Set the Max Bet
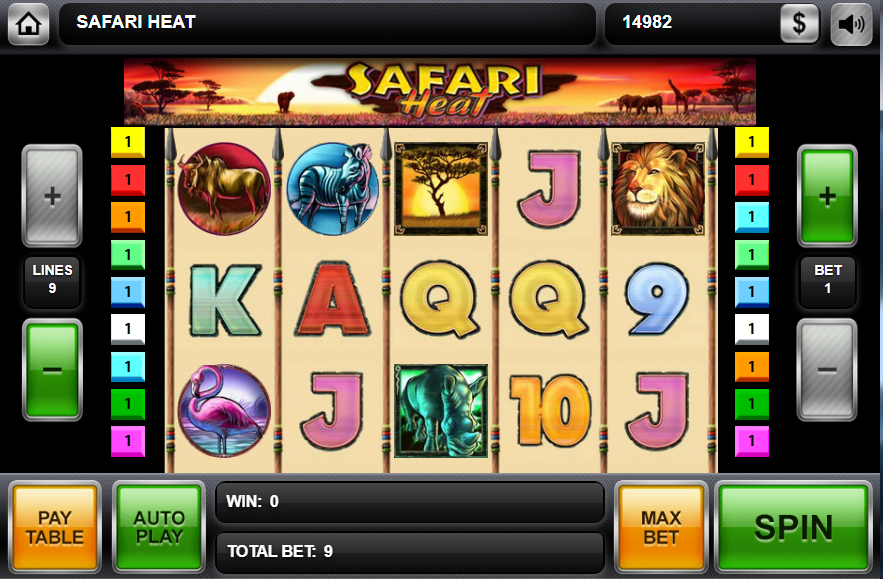Screen dimensions: 883x579 point(661,527)
